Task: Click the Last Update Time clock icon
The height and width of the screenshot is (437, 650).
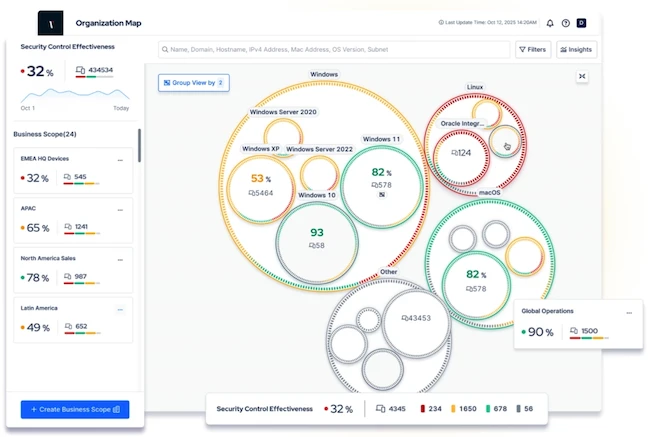Action: 441,22
